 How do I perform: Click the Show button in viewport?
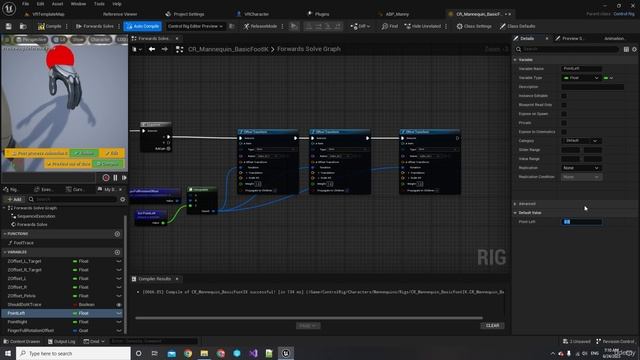pyautogui.click(x=78, y=40)
